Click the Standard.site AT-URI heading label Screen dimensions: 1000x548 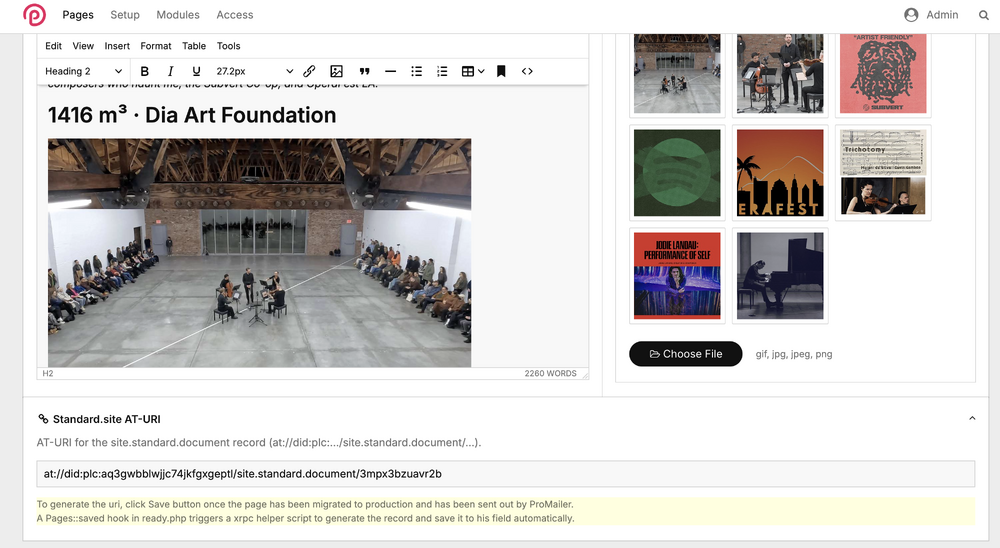tap(107, 419)
